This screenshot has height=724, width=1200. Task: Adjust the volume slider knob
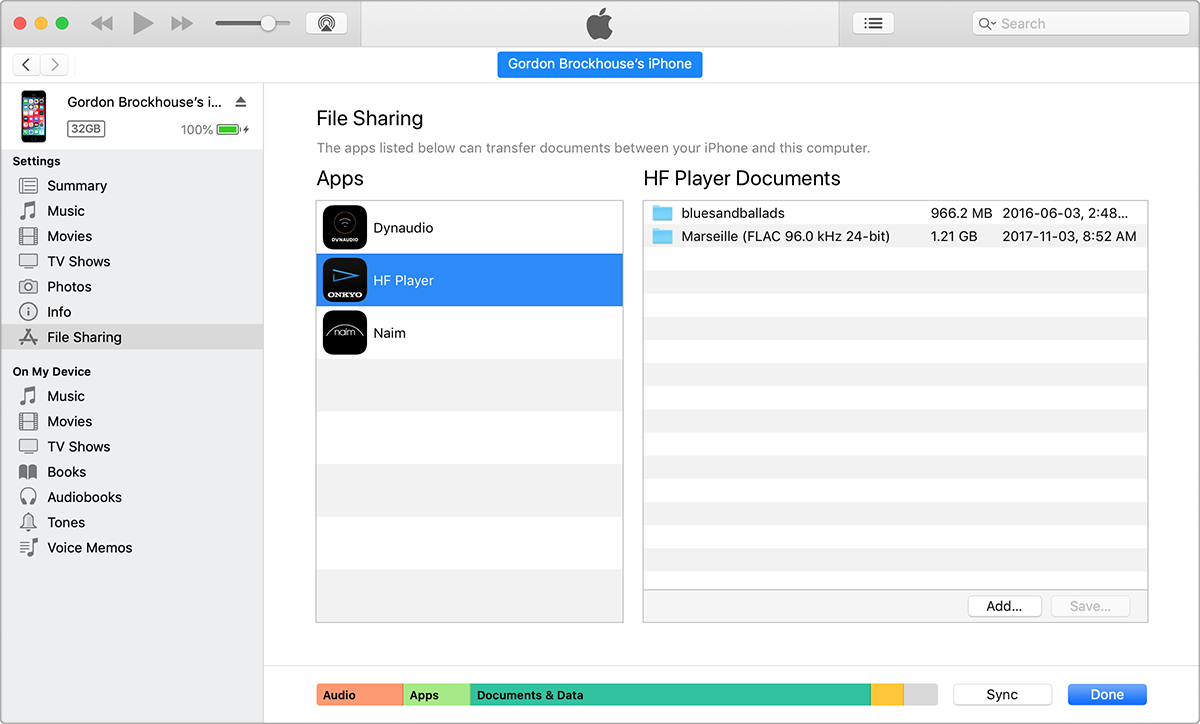click(268, 23)
